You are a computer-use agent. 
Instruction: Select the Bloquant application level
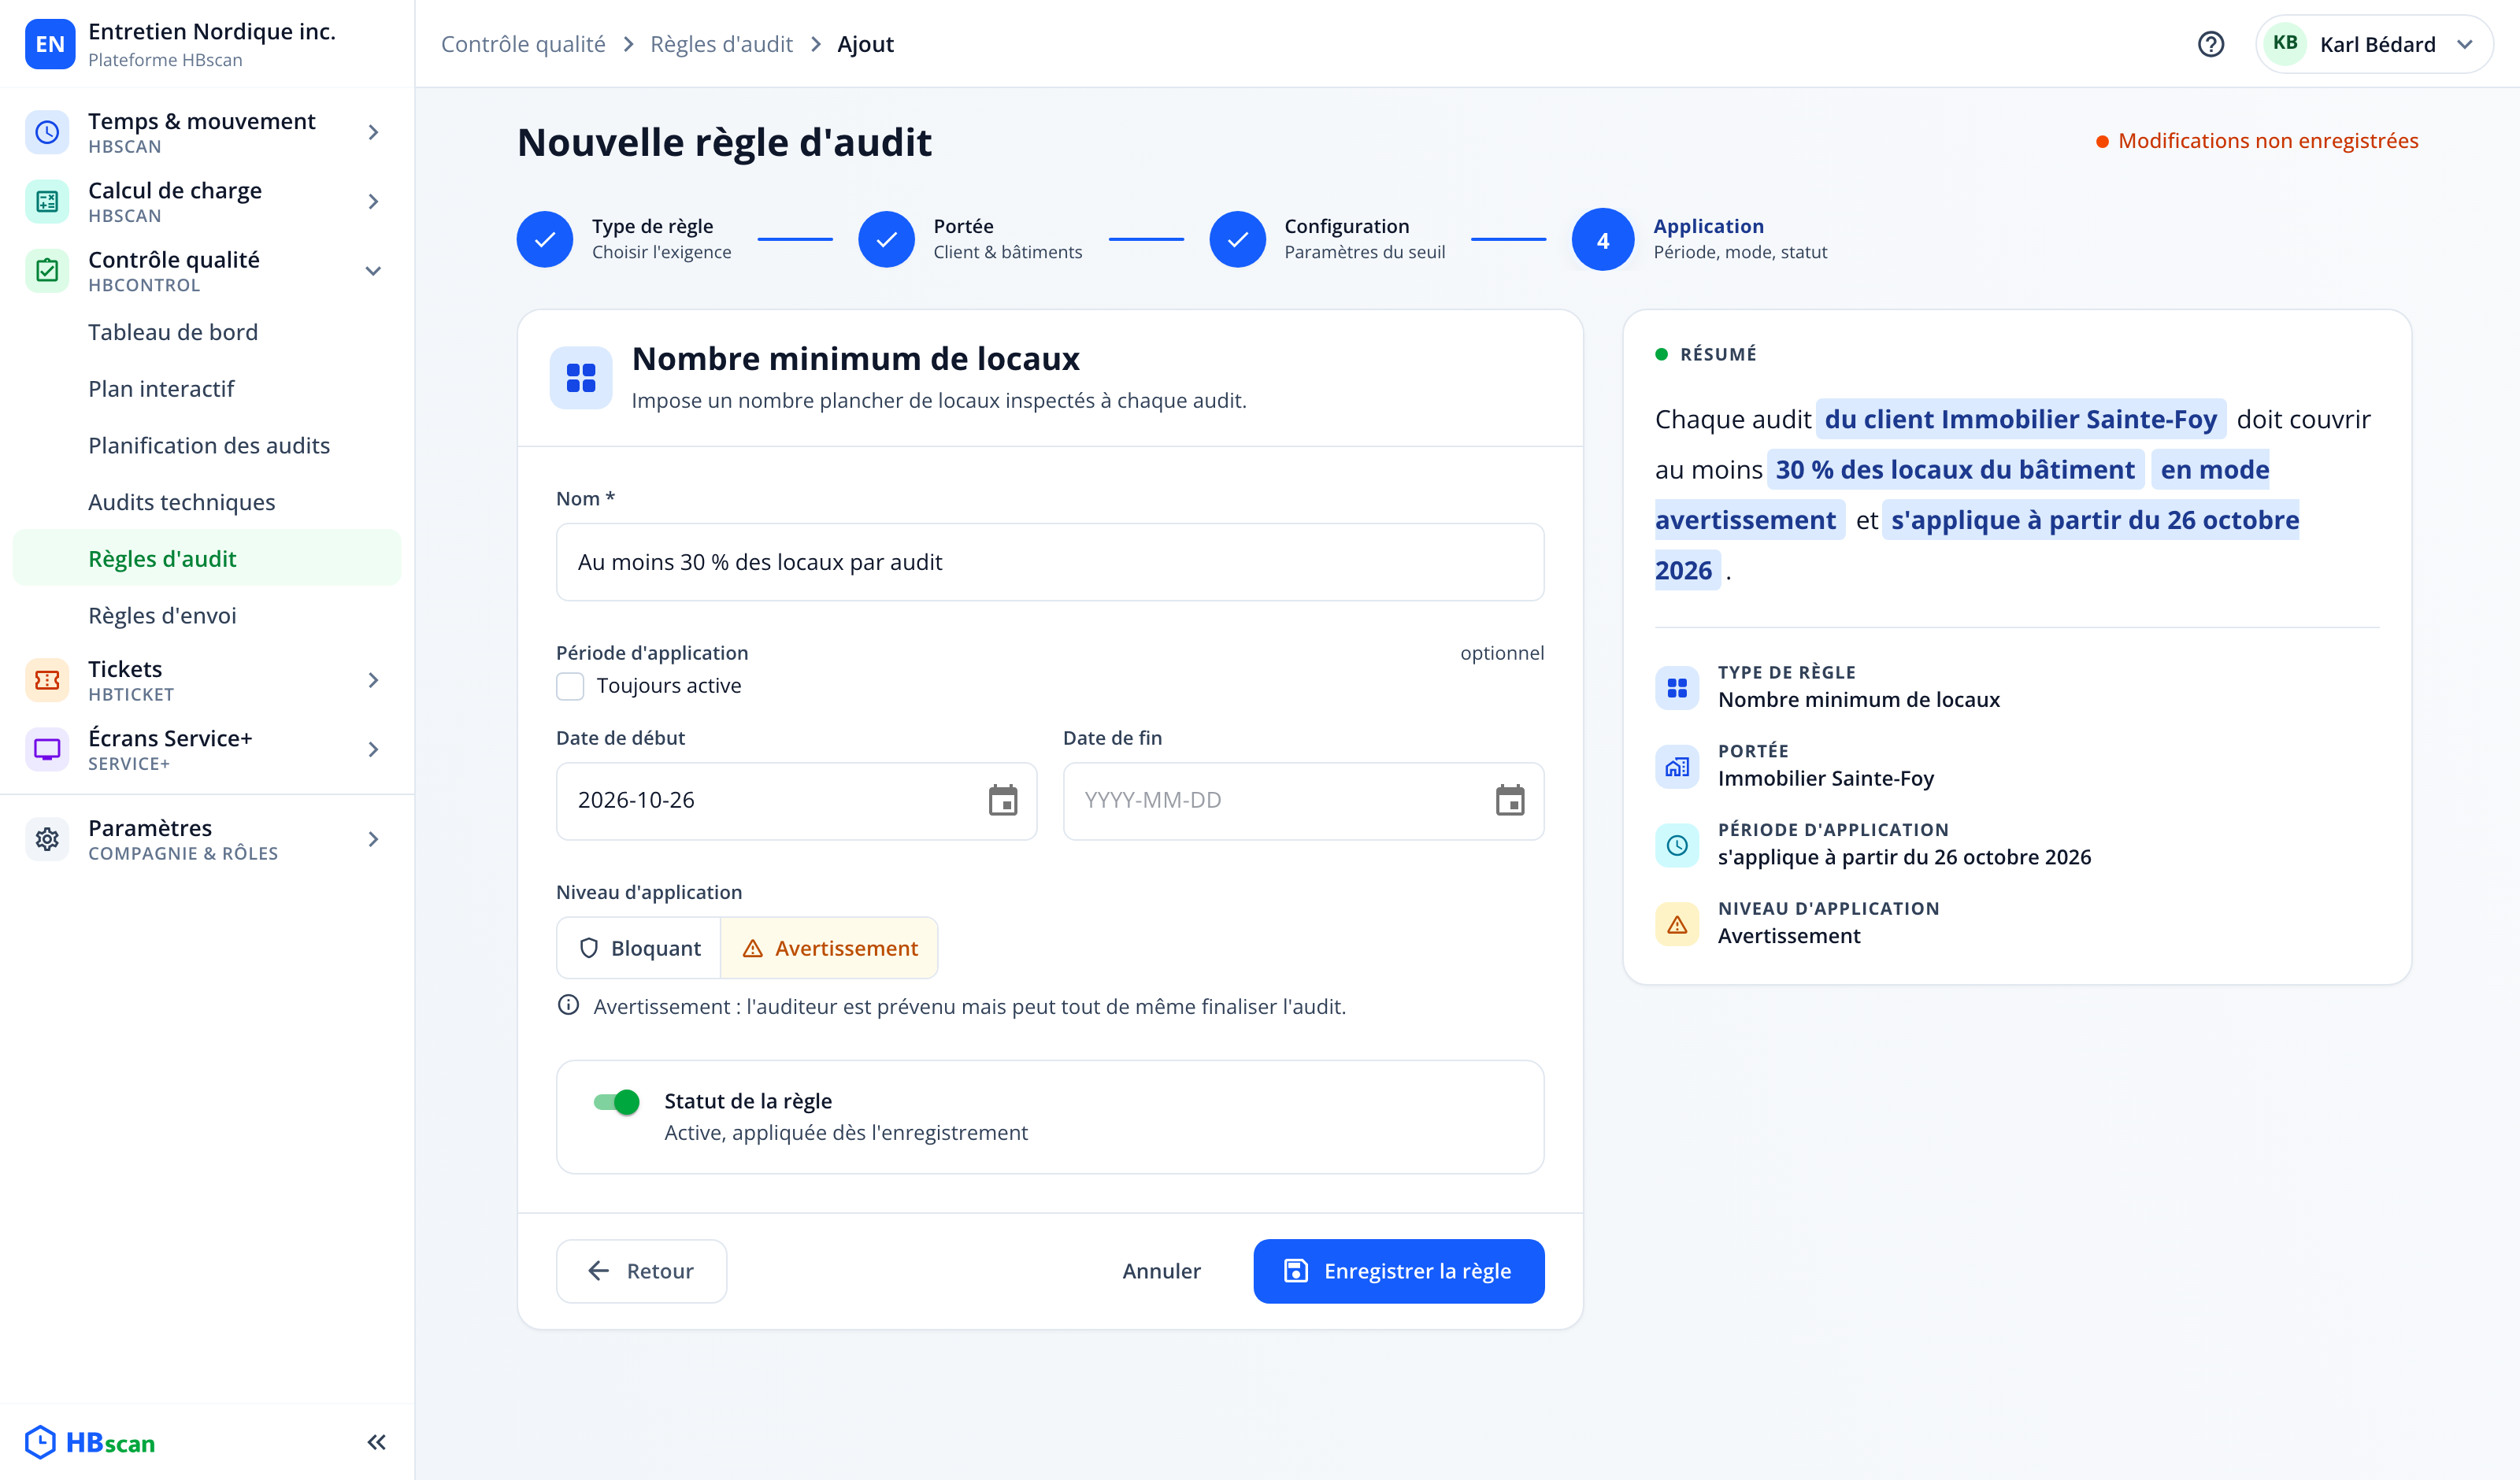640,948
